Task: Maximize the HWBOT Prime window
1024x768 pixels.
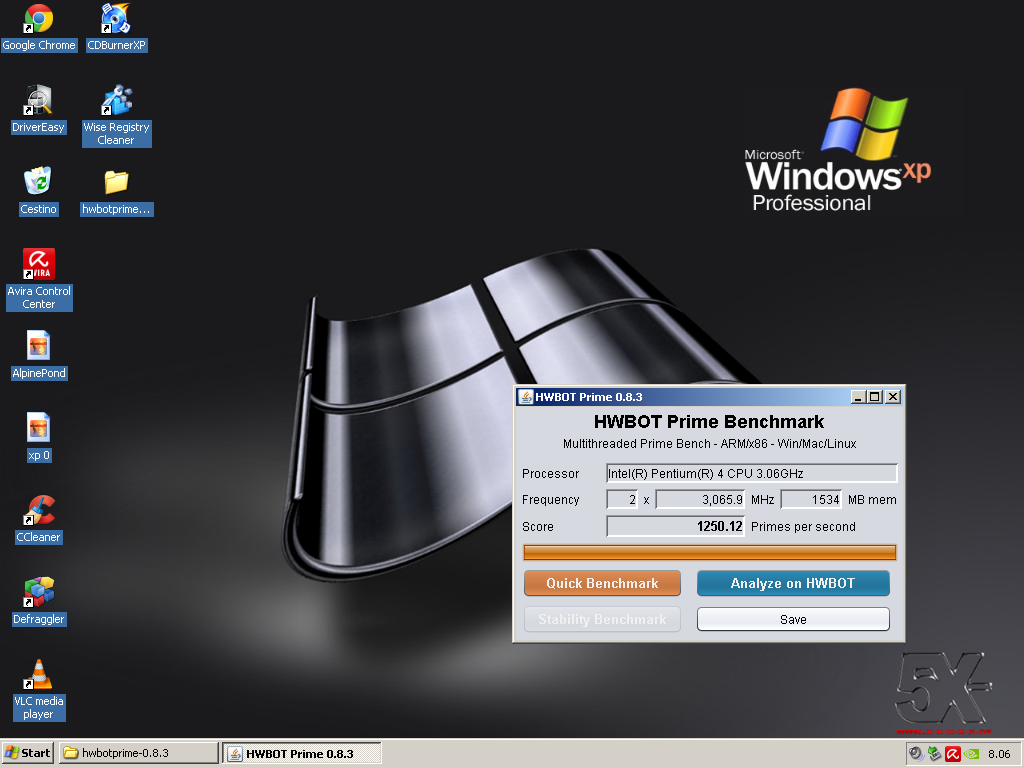Action: pyautogui.click(x=875, y=396)
